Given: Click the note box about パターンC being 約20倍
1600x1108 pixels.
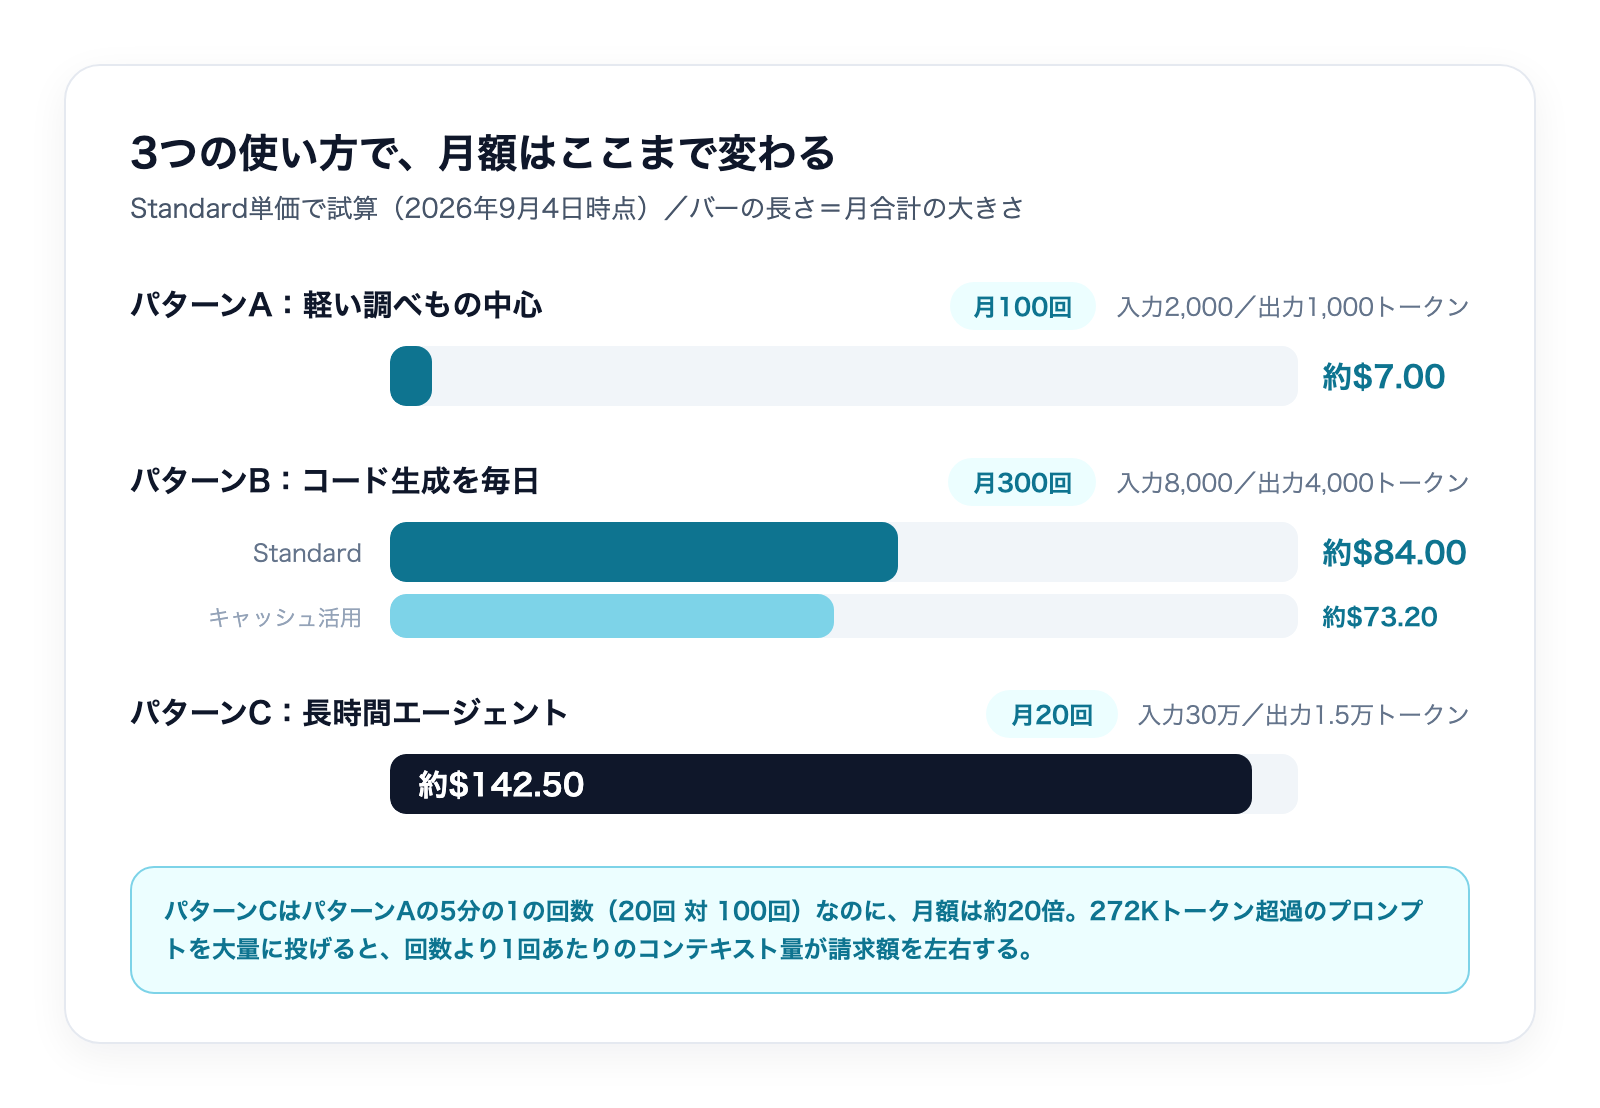Looking at the screenshot, I should [800, 930].
